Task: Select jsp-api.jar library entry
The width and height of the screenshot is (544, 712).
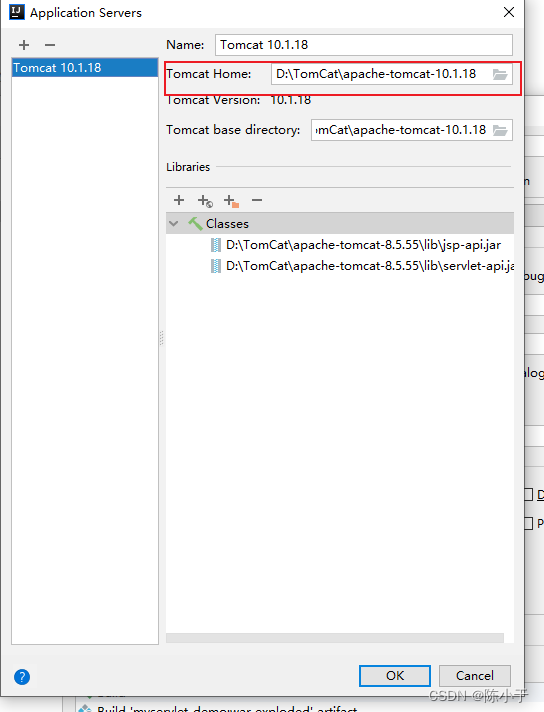Action: point(356,245)
